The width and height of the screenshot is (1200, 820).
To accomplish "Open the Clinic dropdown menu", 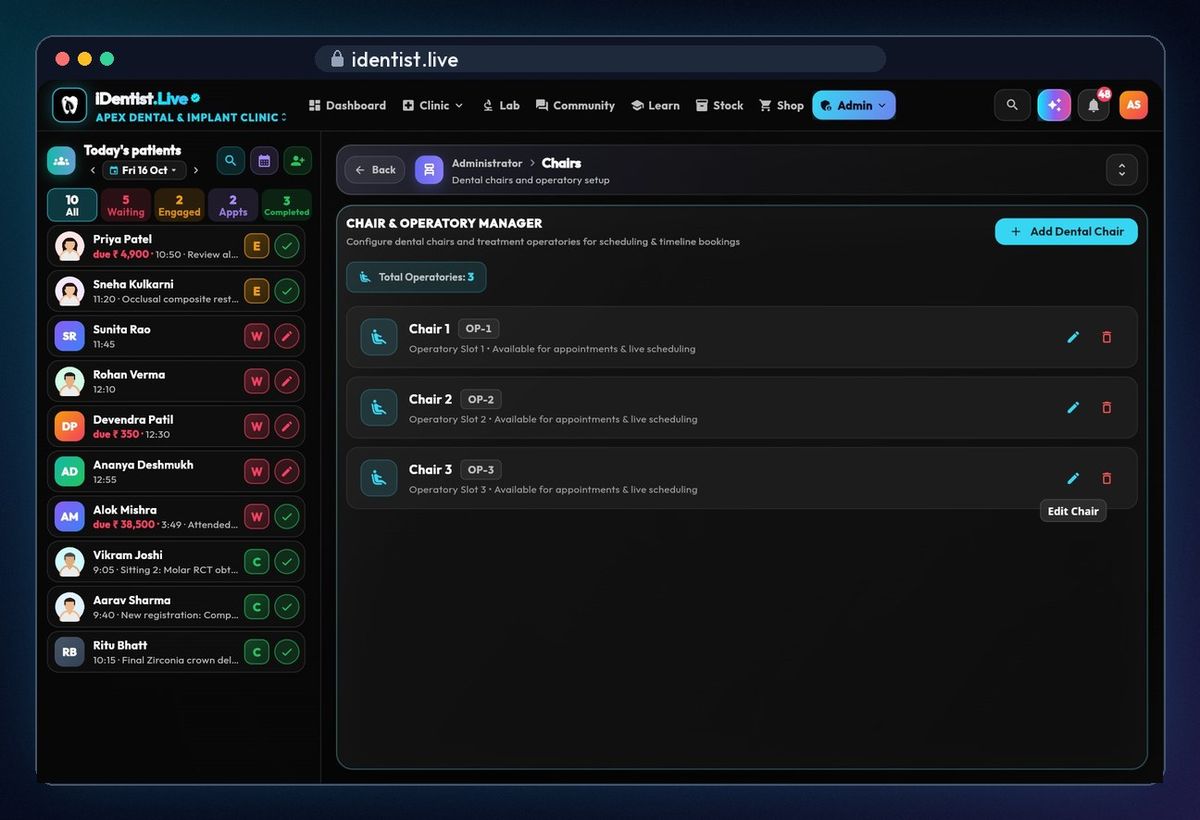I will [x=433, y=105].
